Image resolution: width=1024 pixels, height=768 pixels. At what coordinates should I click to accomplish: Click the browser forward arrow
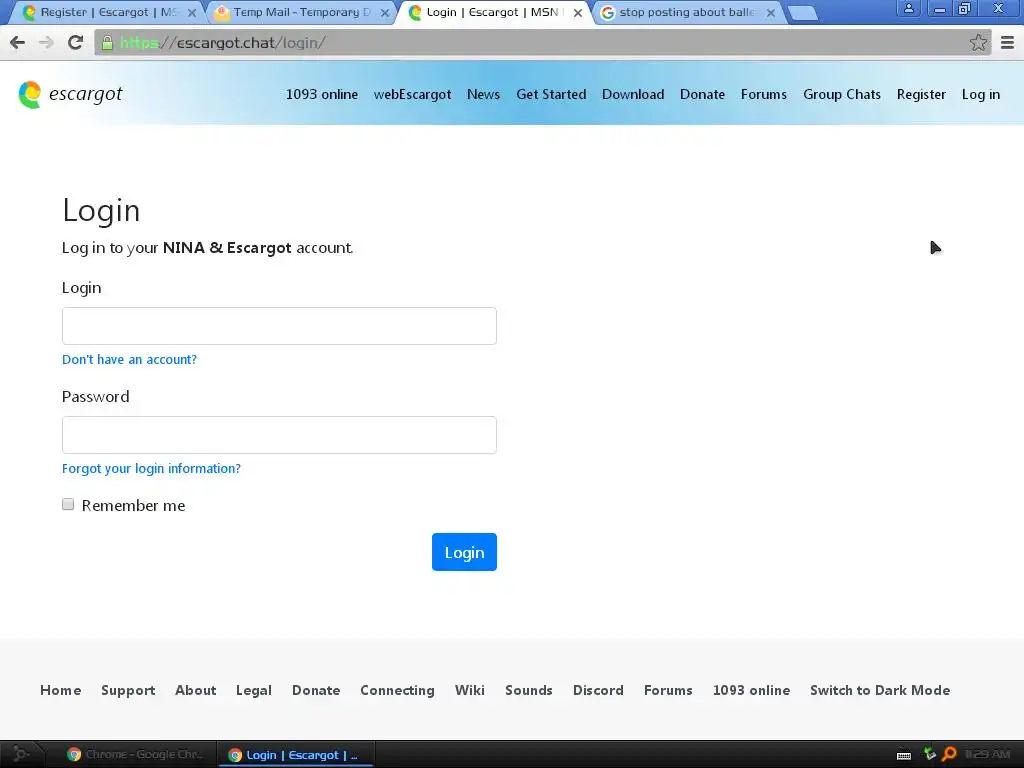(x=46, y=42)
